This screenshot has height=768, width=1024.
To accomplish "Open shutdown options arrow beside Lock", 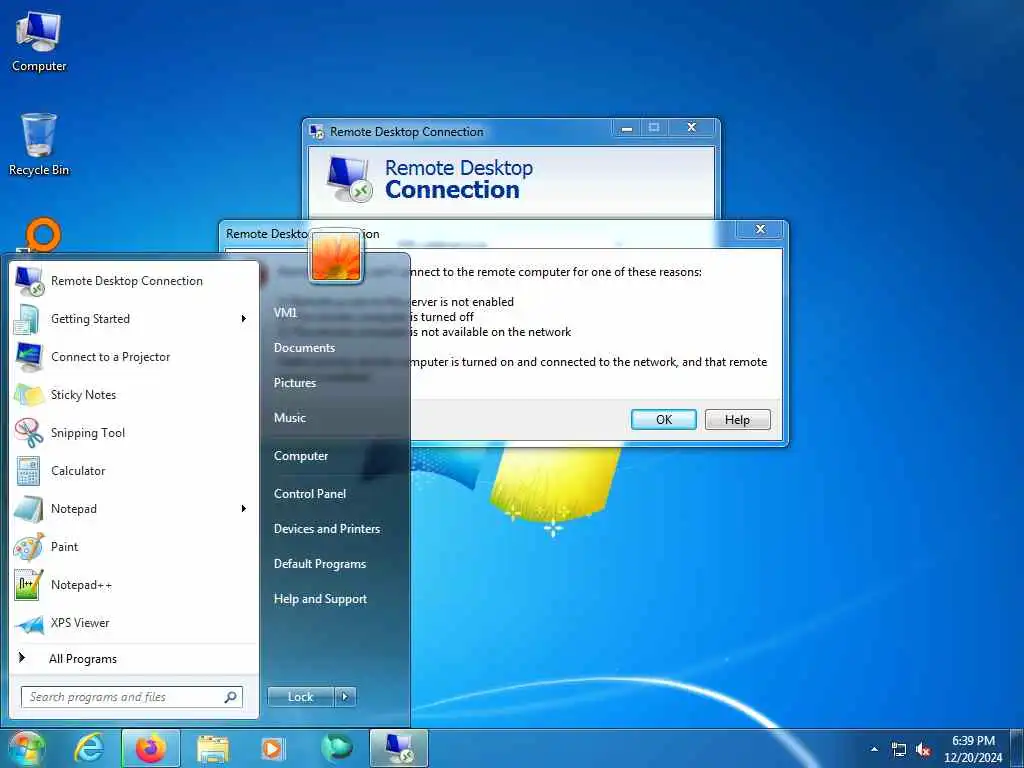I will coord(345,697).
